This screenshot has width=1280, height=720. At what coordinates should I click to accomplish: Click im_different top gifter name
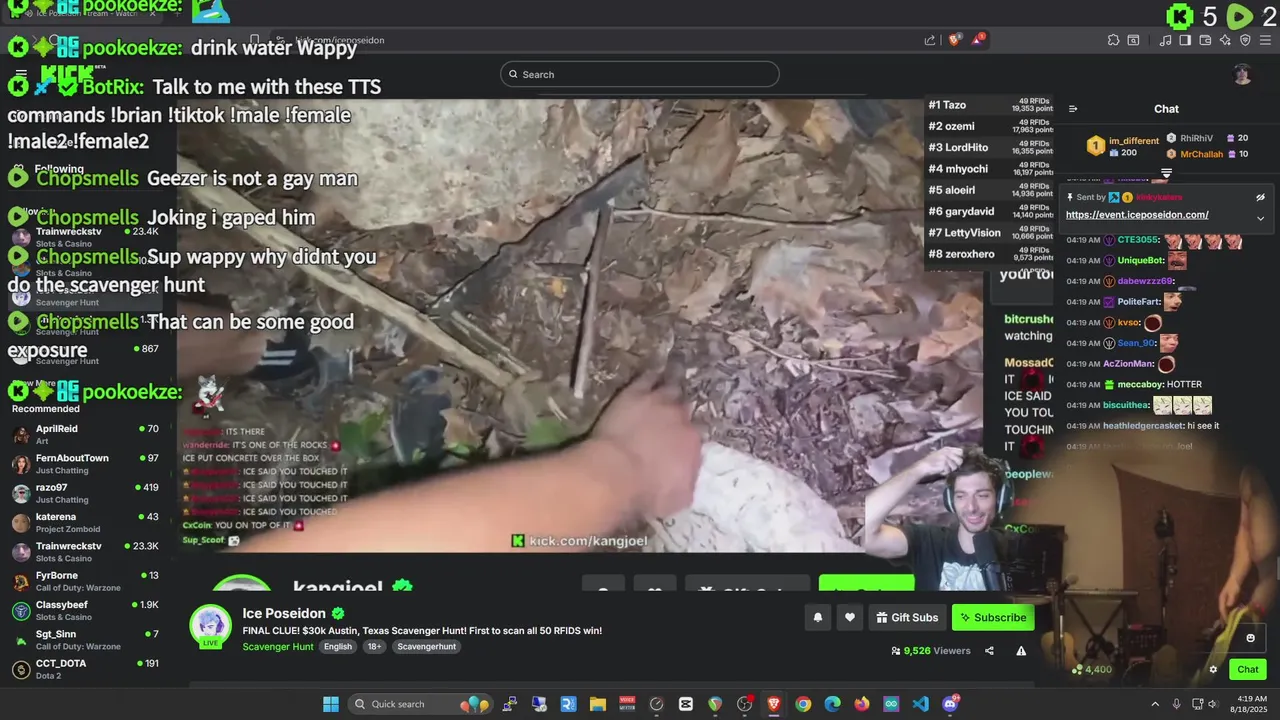pyautogui.click(x=1134, y=141)
